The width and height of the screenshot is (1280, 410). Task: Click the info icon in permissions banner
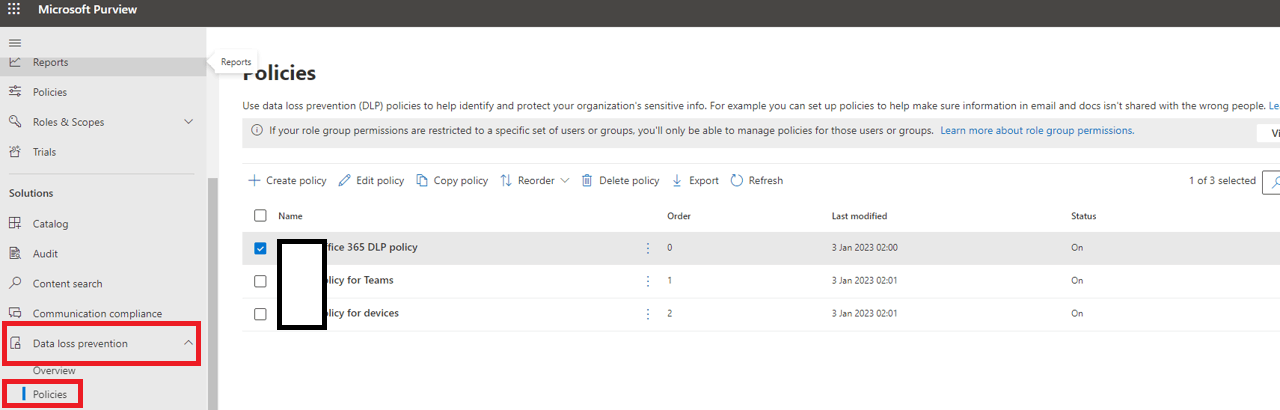[257, 131]
